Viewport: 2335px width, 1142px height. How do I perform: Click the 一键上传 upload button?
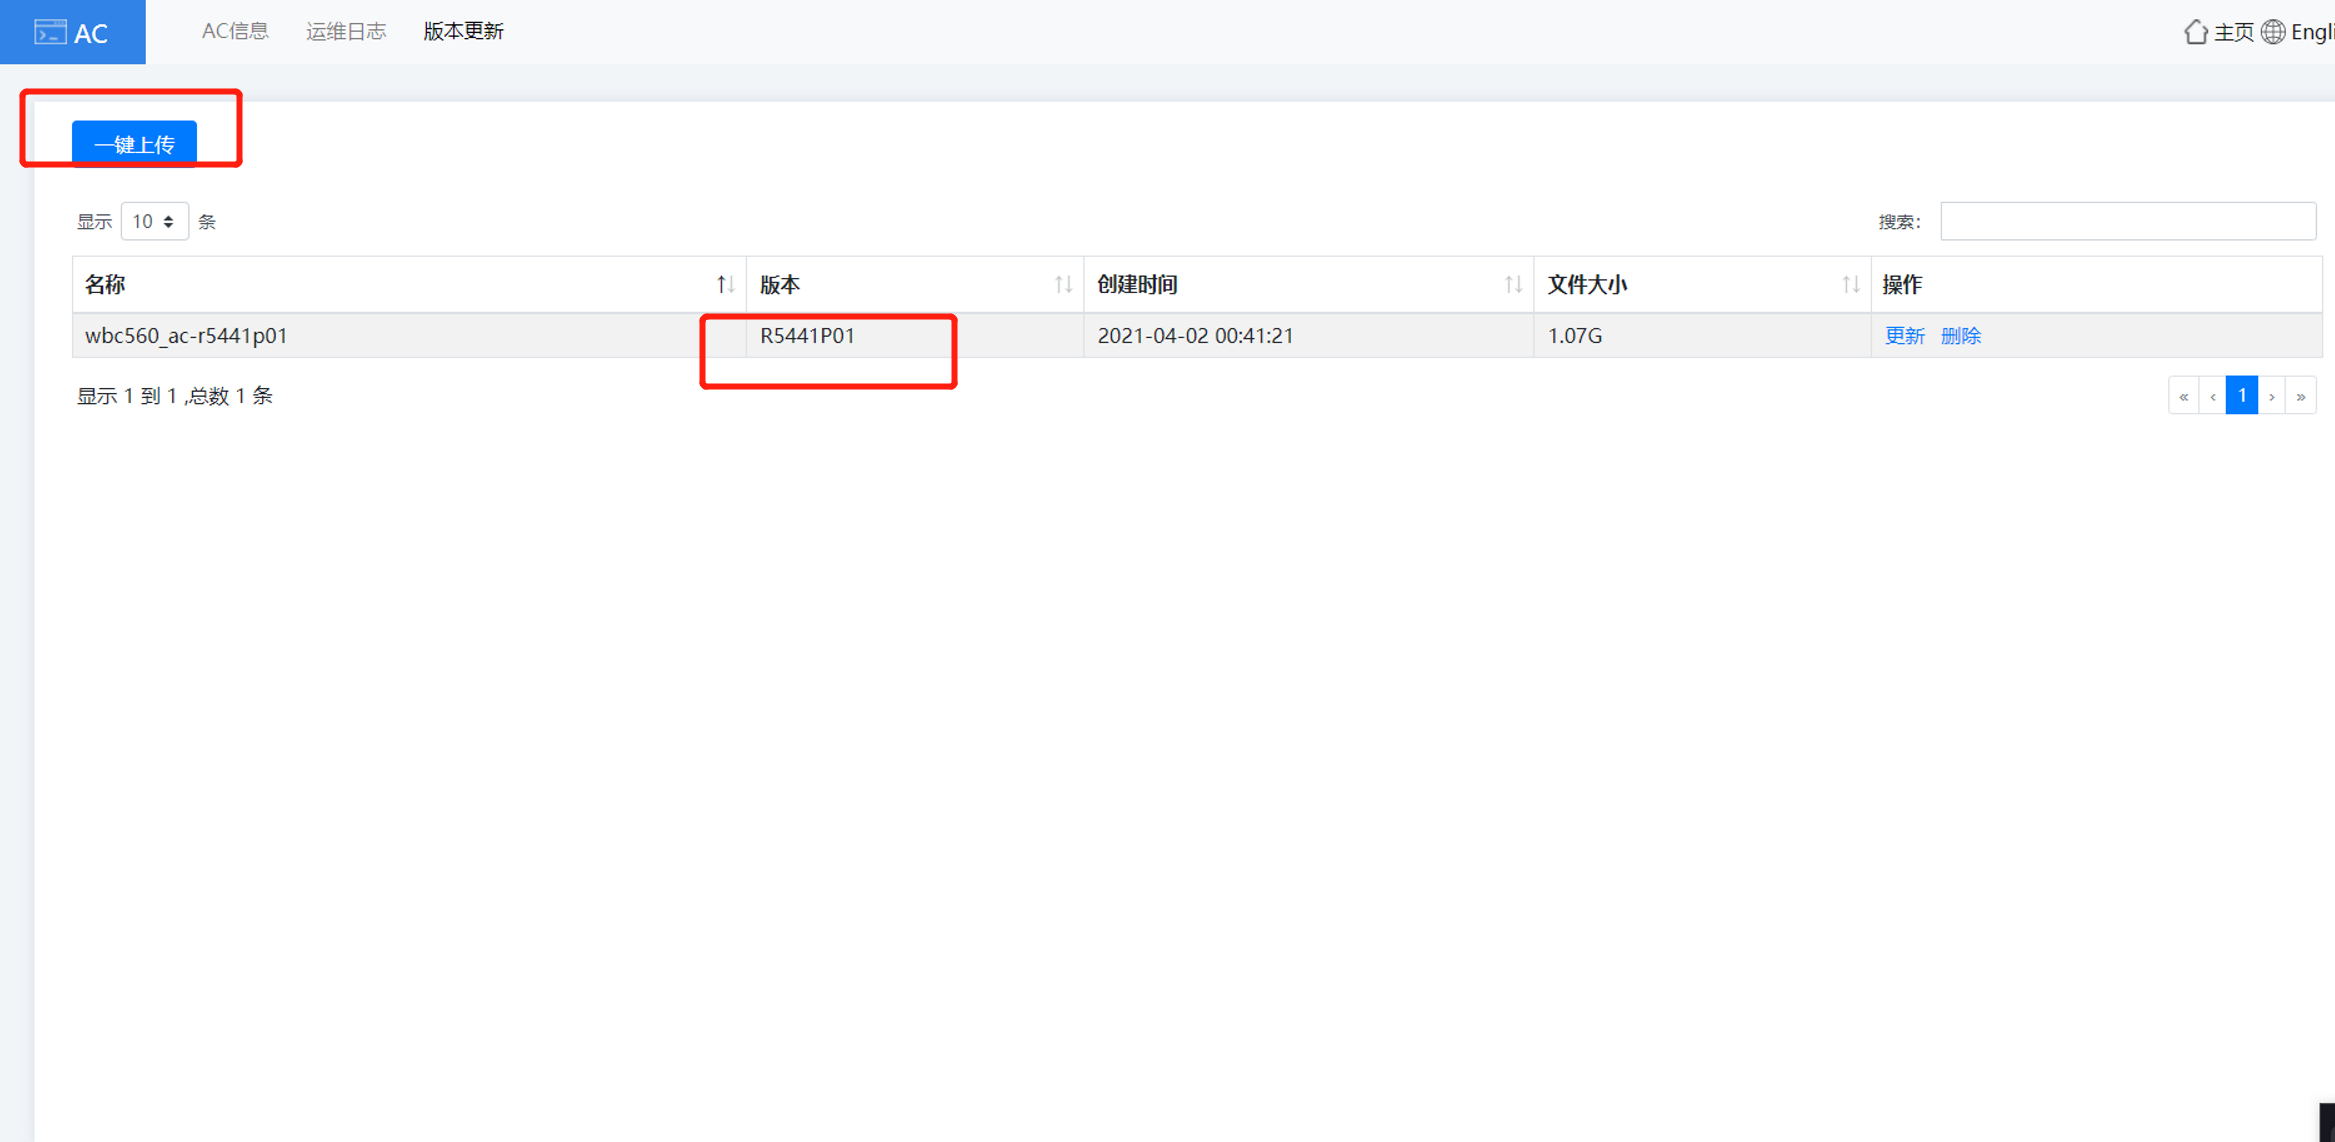(134, 144)
